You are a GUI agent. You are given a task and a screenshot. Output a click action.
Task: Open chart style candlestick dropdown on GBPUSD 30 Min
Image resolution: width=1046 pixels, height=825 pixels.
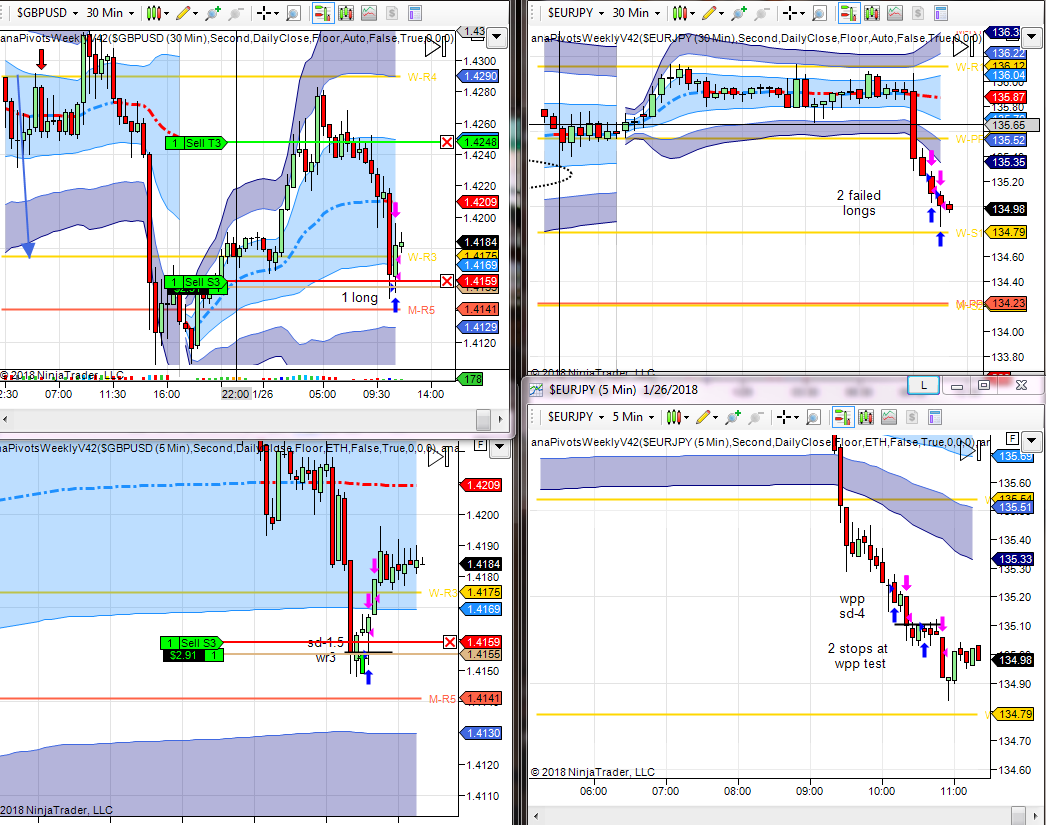157,13
